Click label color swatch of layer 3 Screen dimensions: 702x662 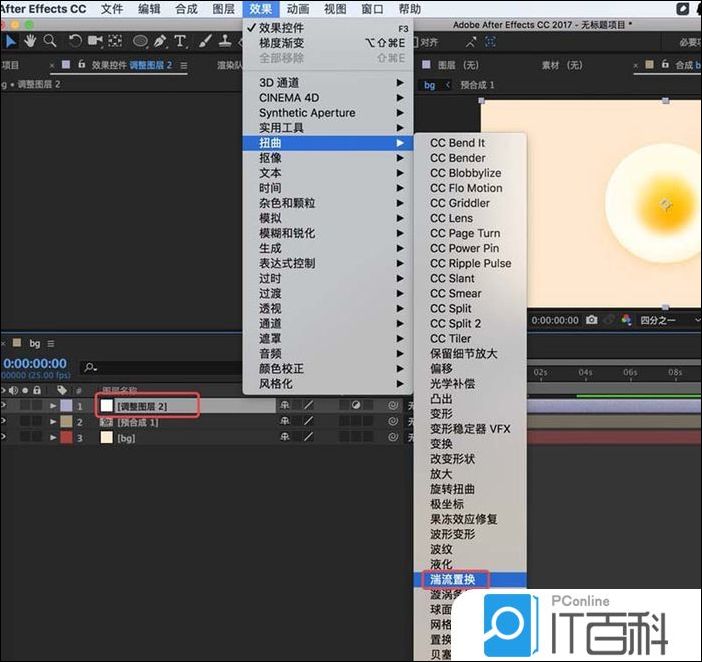coord(66,438)
